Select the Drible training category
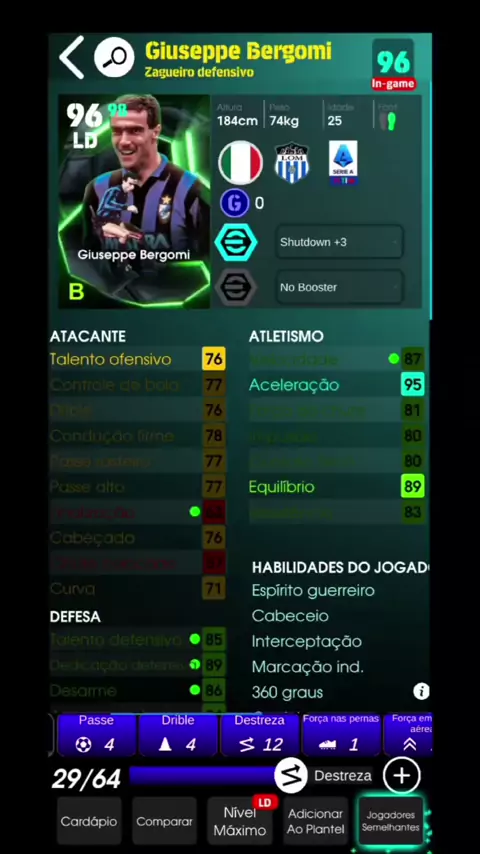This screenshot has width=480, height=854. pos(178,735)
